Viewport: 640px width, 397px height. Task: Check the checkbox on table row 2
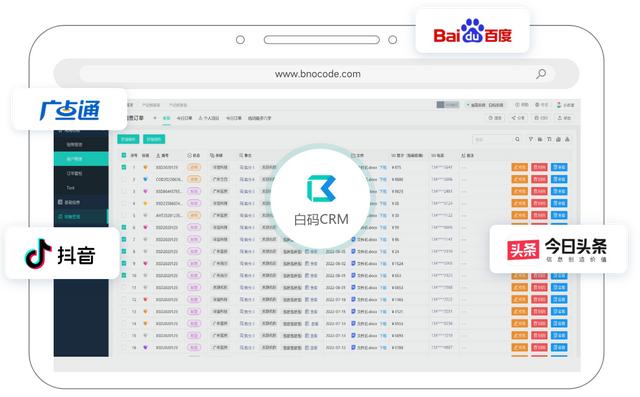(124, 179)
